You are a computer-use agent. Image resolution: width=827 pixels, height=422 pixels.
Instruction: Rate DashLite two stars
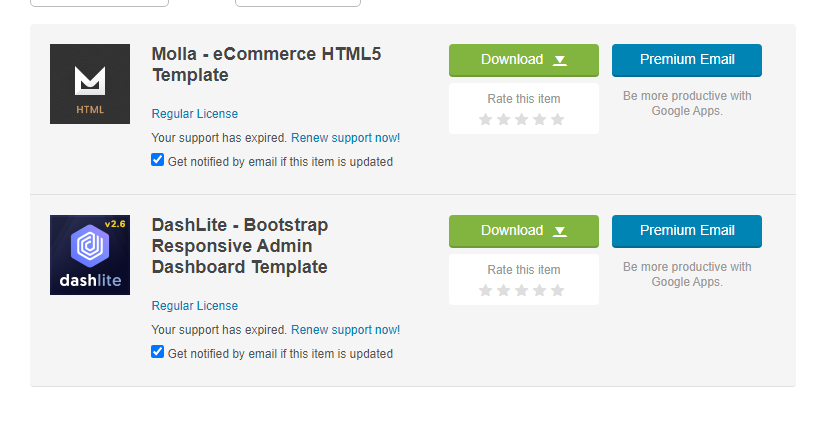[x=504, y=291]
